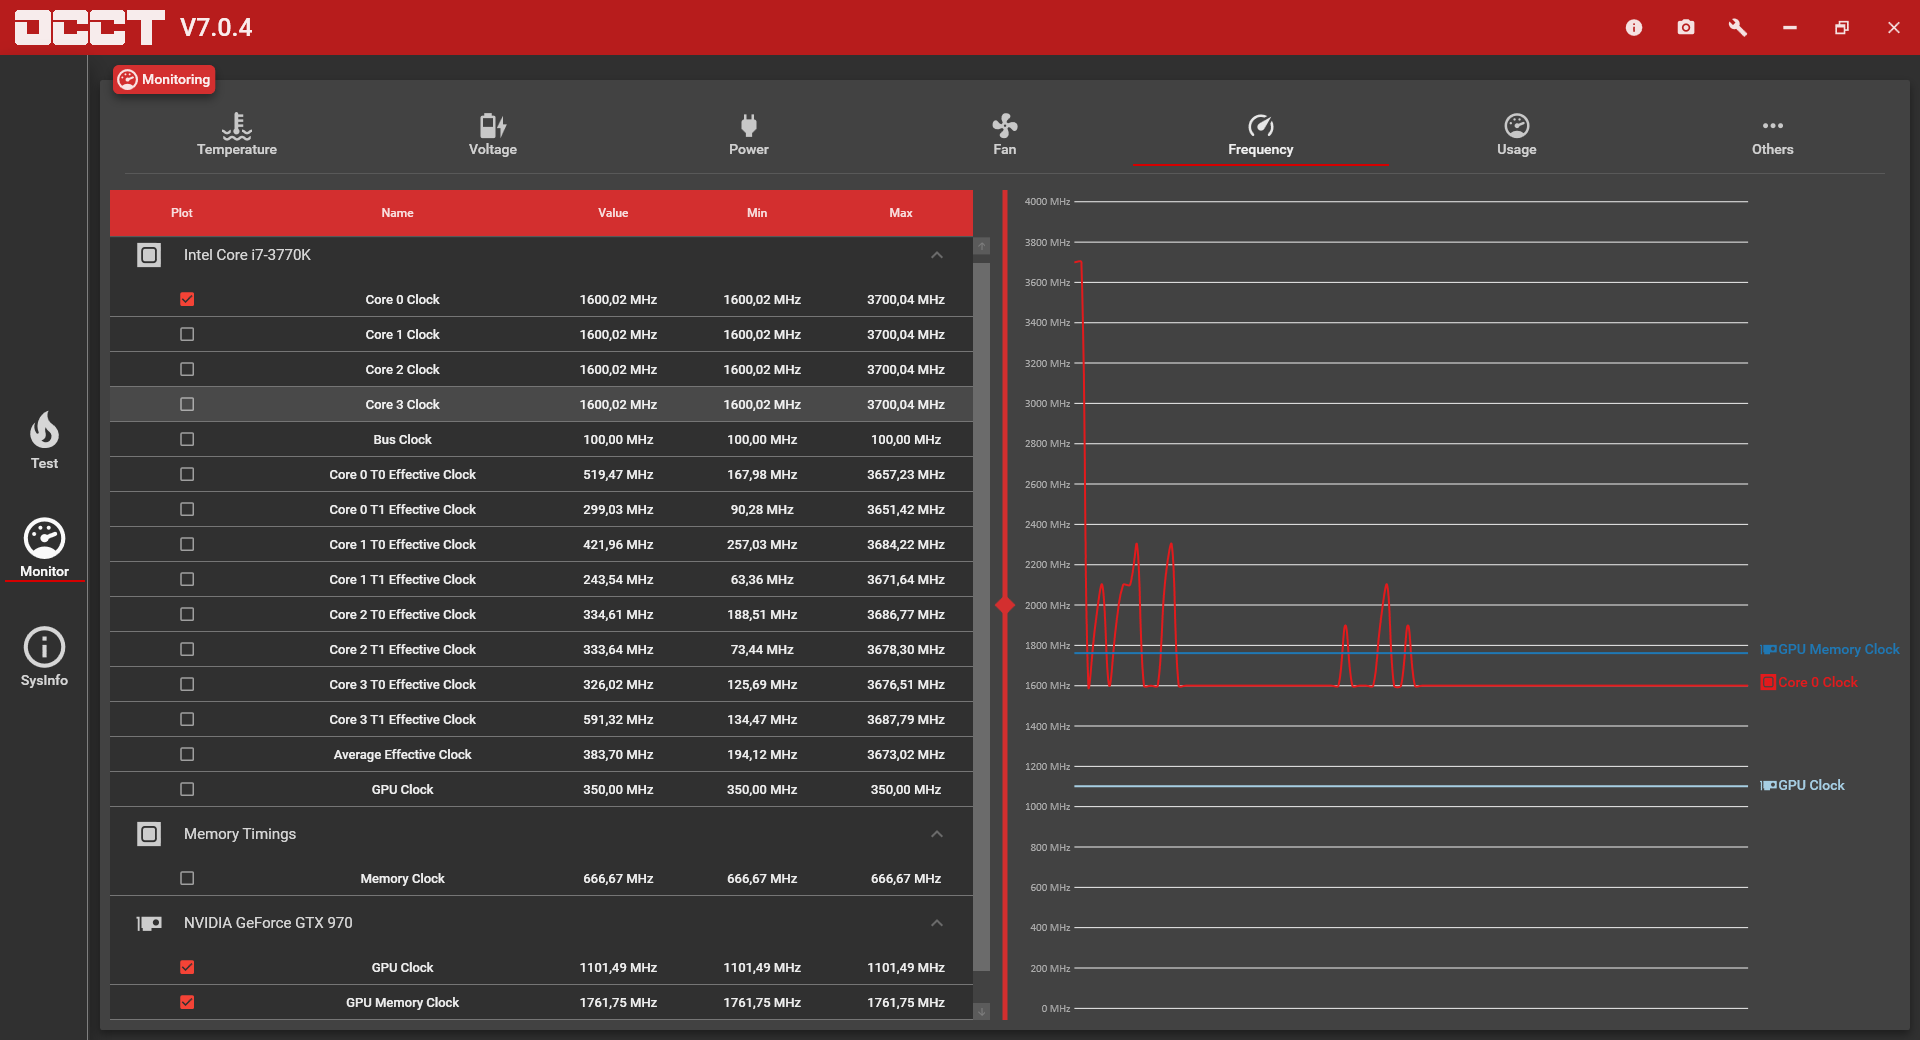This screenshot has width=1920, height=1040.
Task: Click the camera screenshot icon
Action: pyautogui.click(x=1686, y=27)
